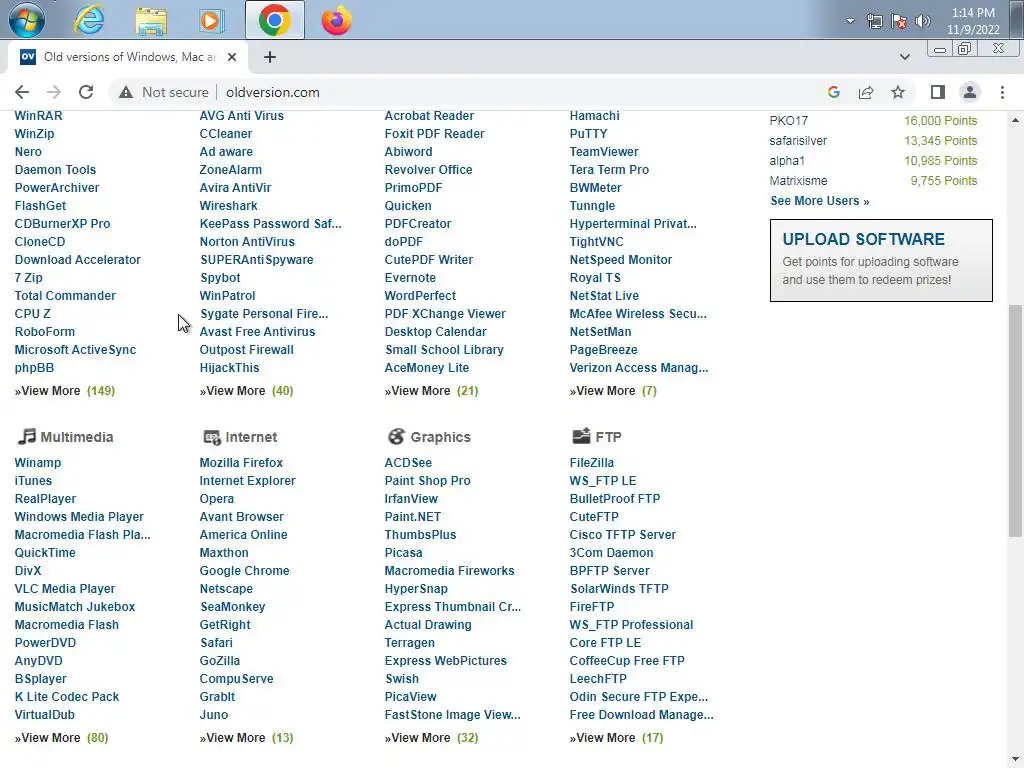Go back with the browser back arrow
Image resolution: width=1024 pixels, height=768 pixels.
pos(22,92)
